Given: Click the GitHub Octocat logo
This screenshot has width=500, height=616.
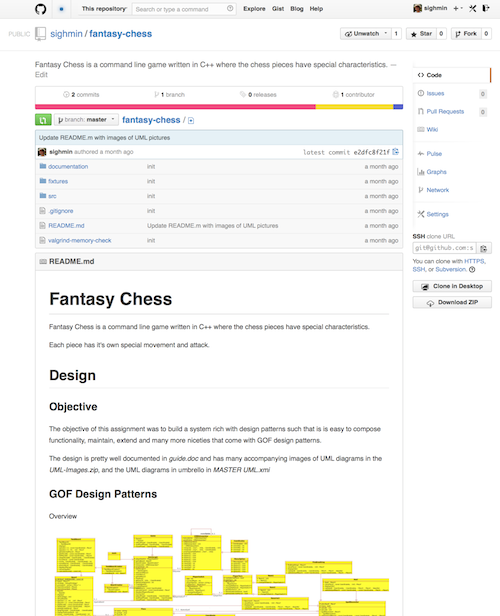Looking at the screenshot, I should [40, 9].
